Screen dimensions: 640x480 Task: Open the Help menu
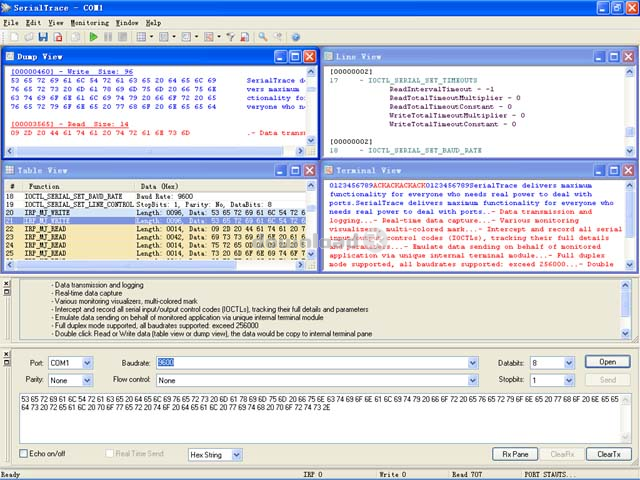[153, 23]
